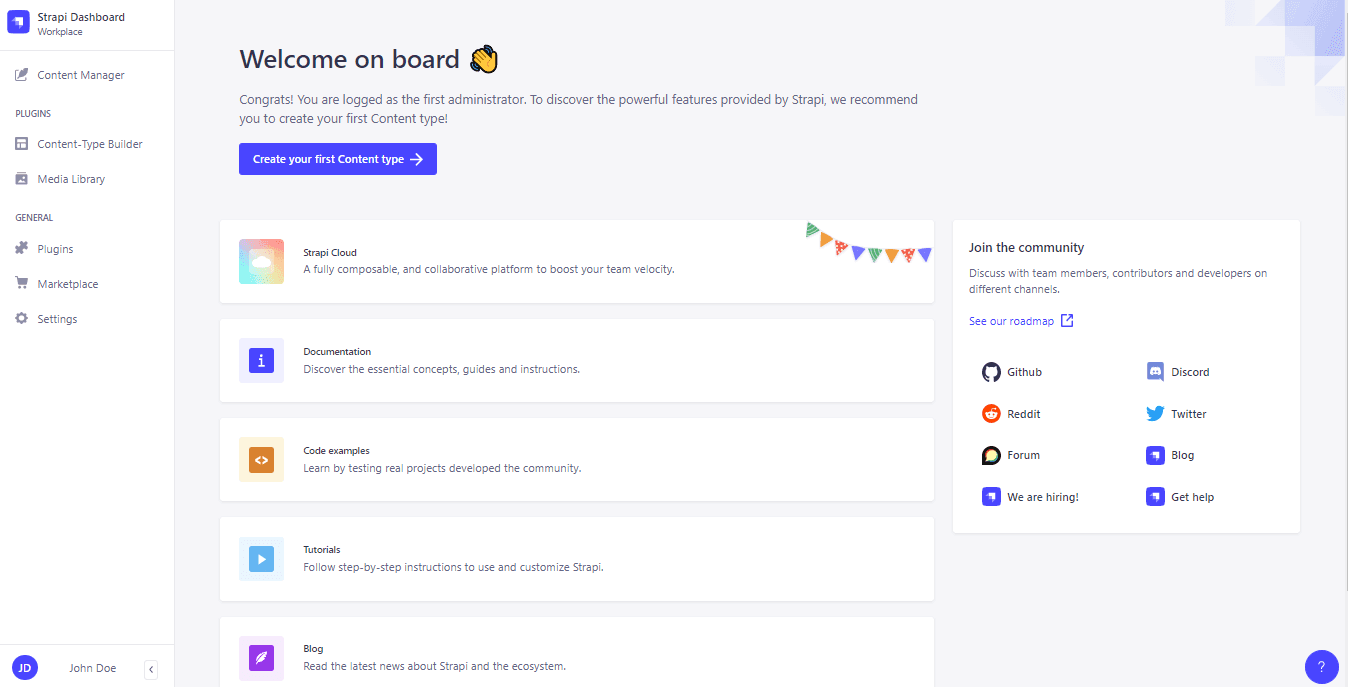Screen dimensions: 1348x687
Task: Click the Code examples icon
Action: point(261,460)
